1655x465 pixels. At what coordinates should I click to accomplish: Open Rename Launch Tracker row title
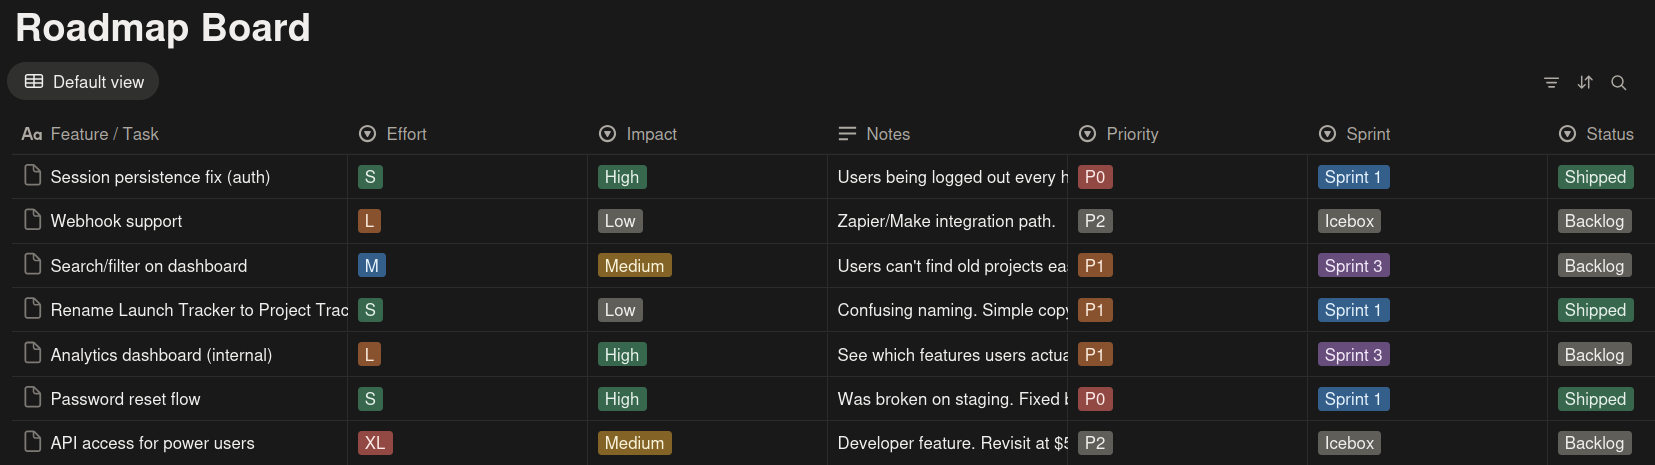coord(199,310)
